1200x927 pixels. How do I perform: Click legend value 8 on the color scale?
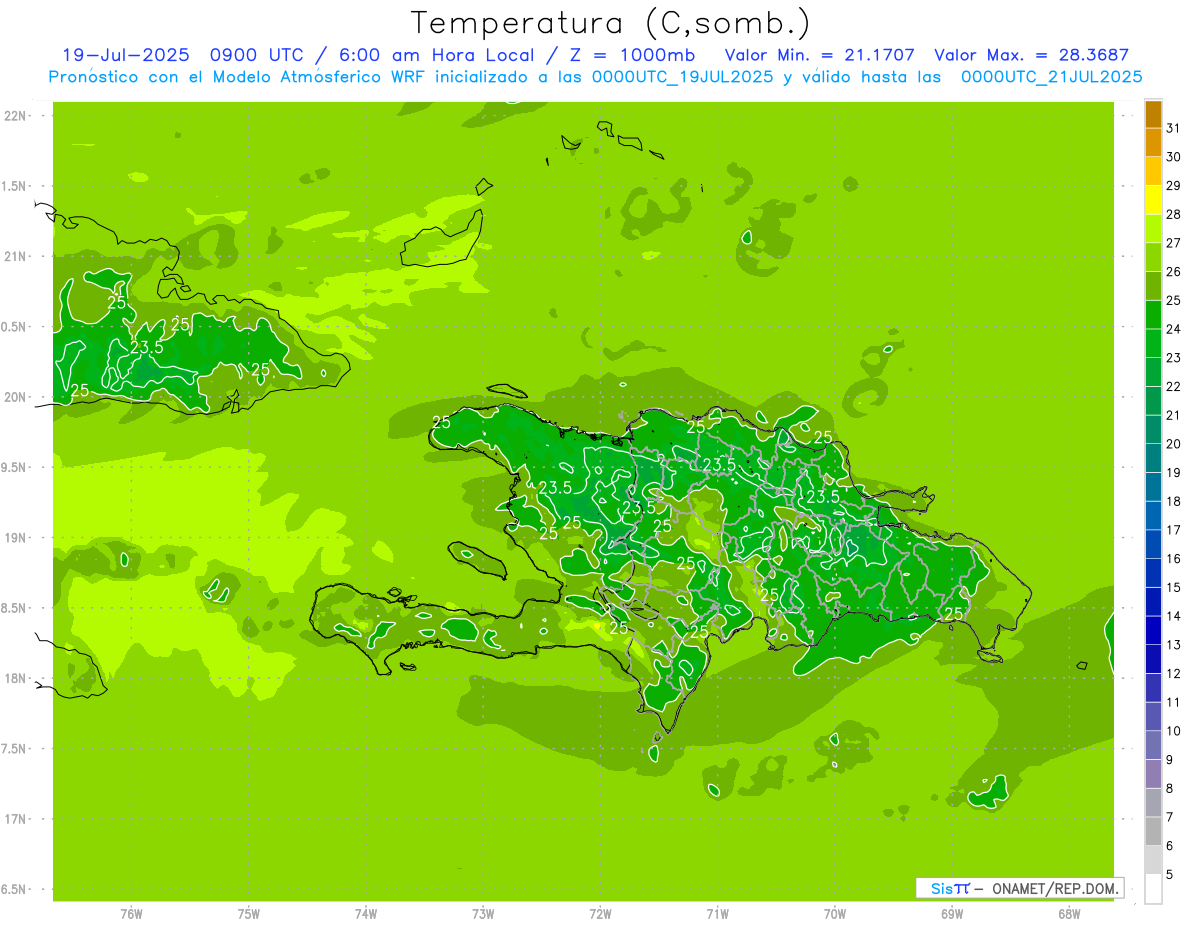point(1170,789)
